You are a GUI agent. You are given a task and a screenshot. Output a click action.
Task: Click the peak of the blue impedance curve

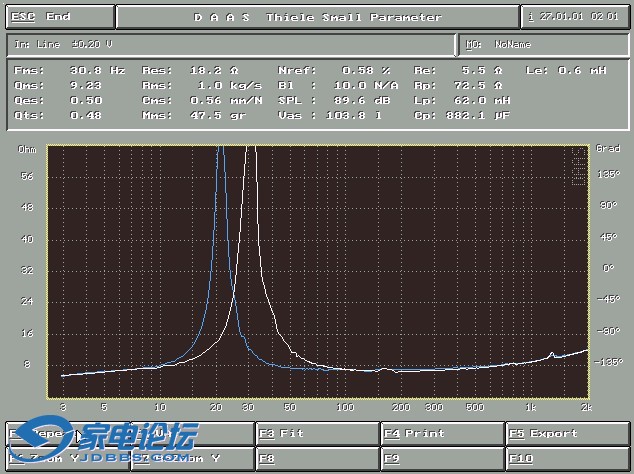[x=221, y=150]
